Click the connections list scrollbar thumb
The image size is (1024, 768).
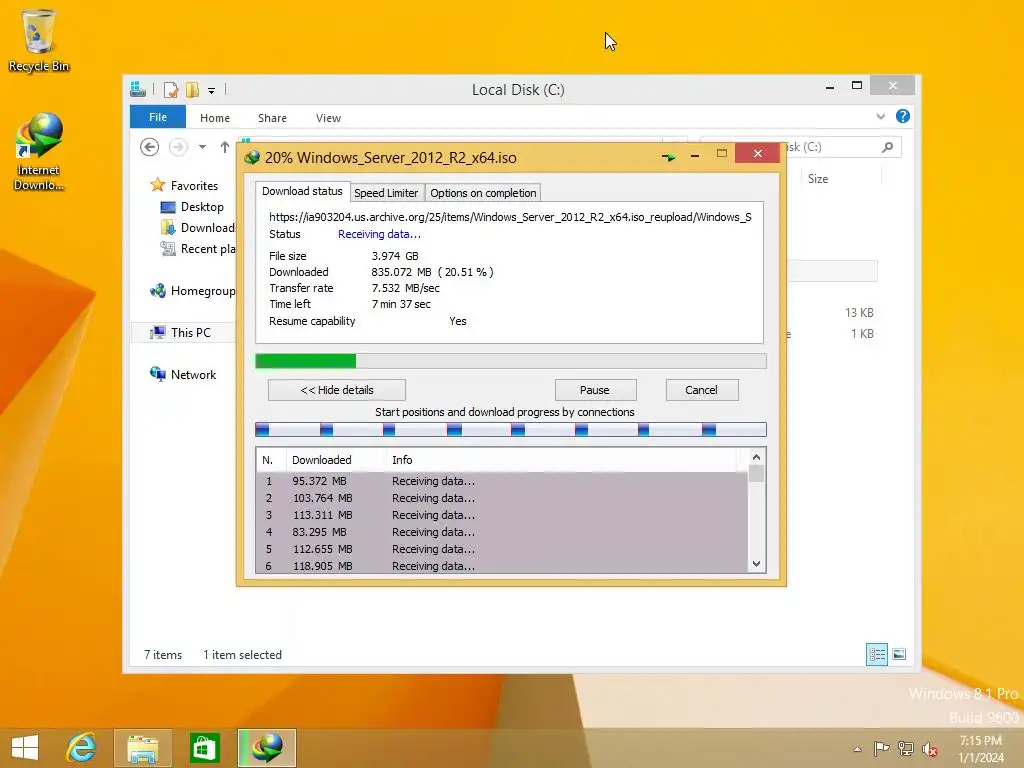[x=756, y=473]
